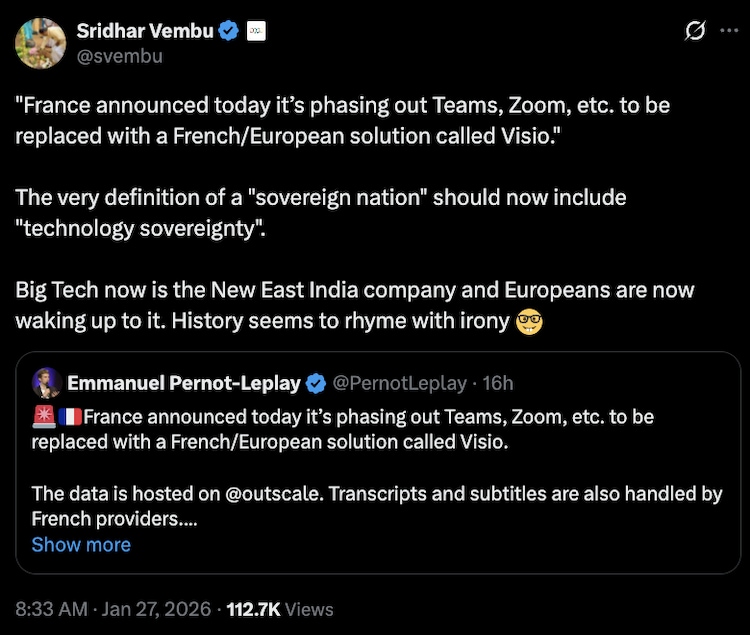
Task: Visit the @svembu handle
Action: click(119, 56)
